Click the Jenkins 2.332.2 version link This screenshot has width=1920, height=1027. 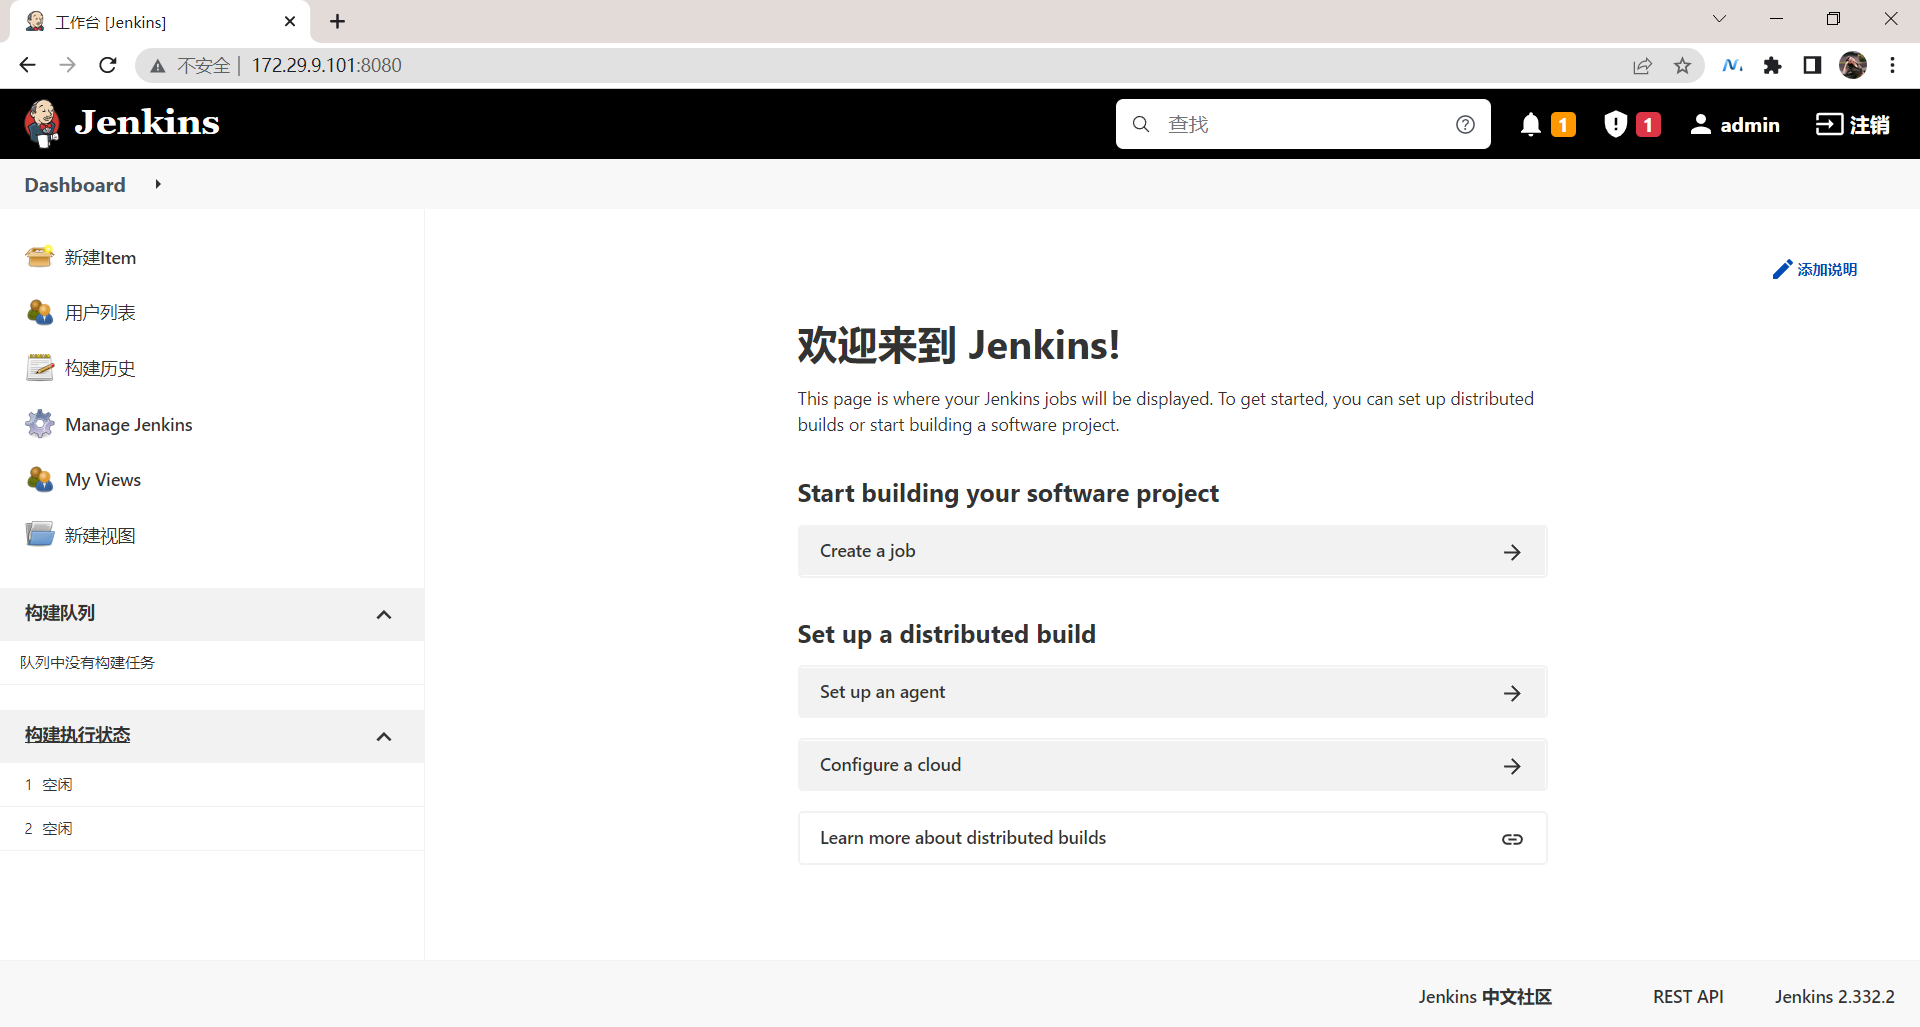click(1835, 996)
